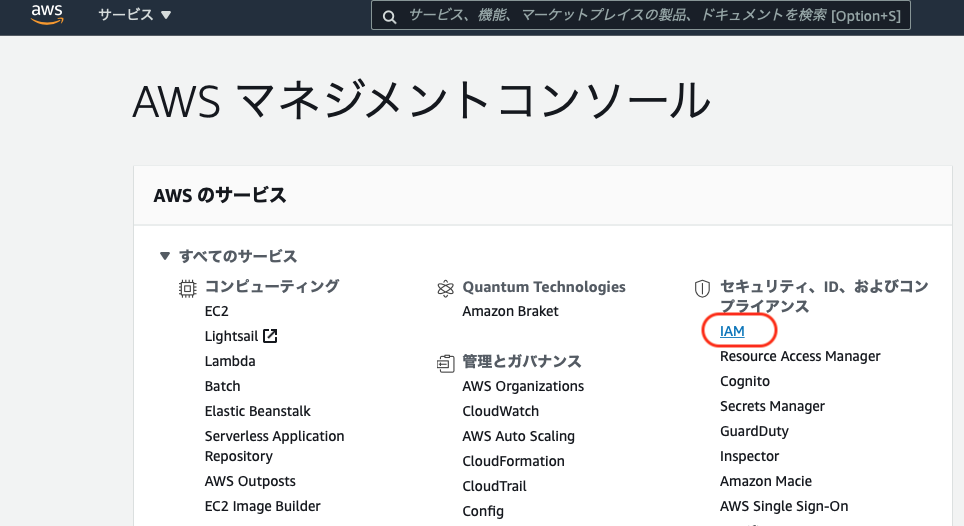The image size is (964, 526).
Task: Click the Security shield icon
Action: tap(702, 288)
